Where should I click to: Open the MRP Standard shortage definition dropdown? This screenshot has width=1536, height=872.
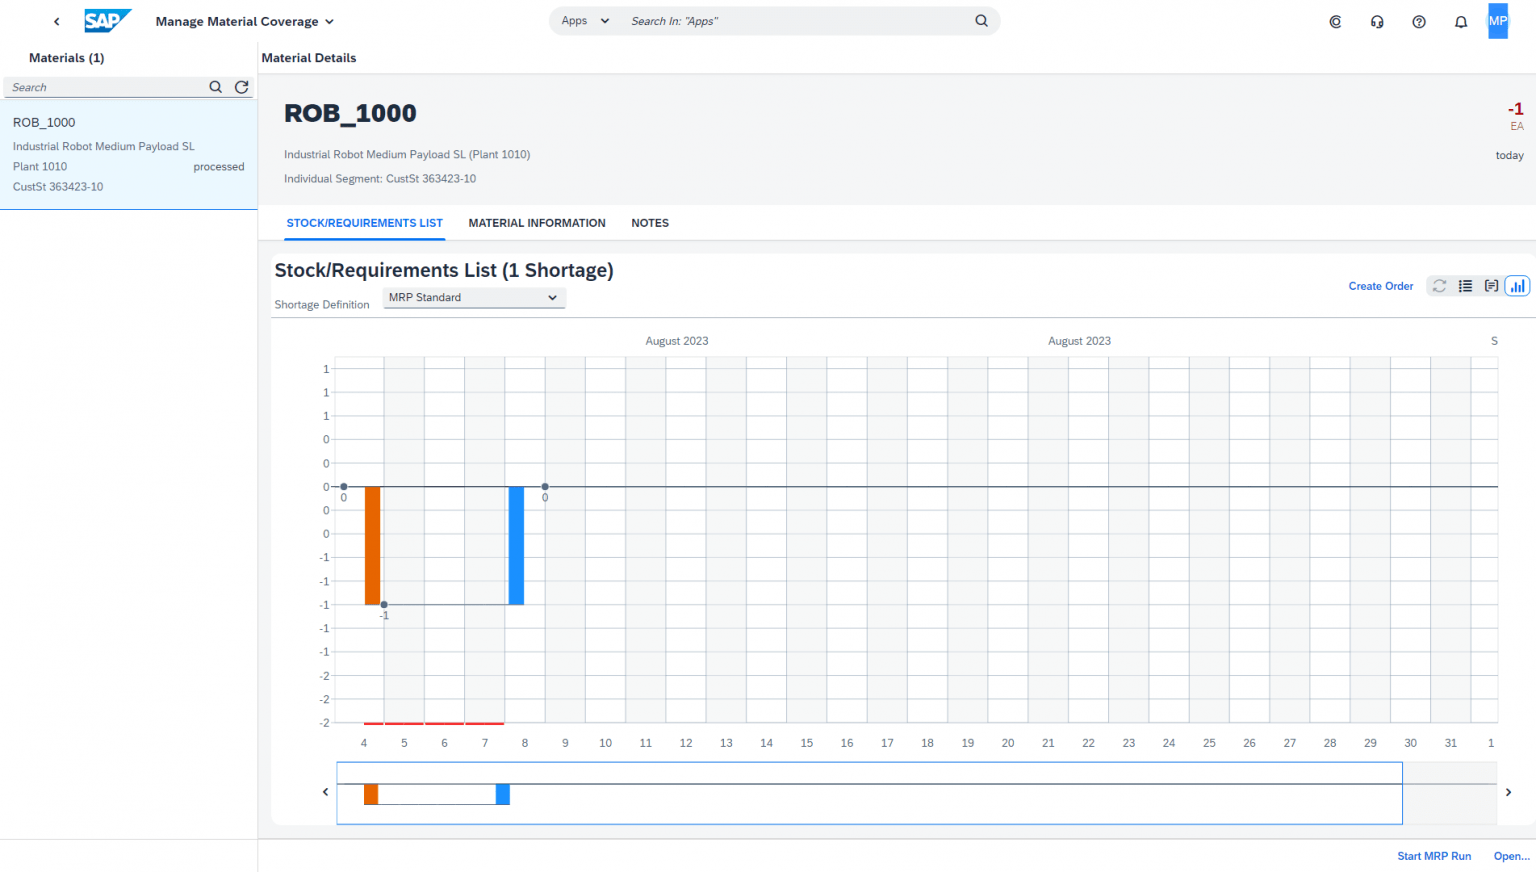click(474, 297)
